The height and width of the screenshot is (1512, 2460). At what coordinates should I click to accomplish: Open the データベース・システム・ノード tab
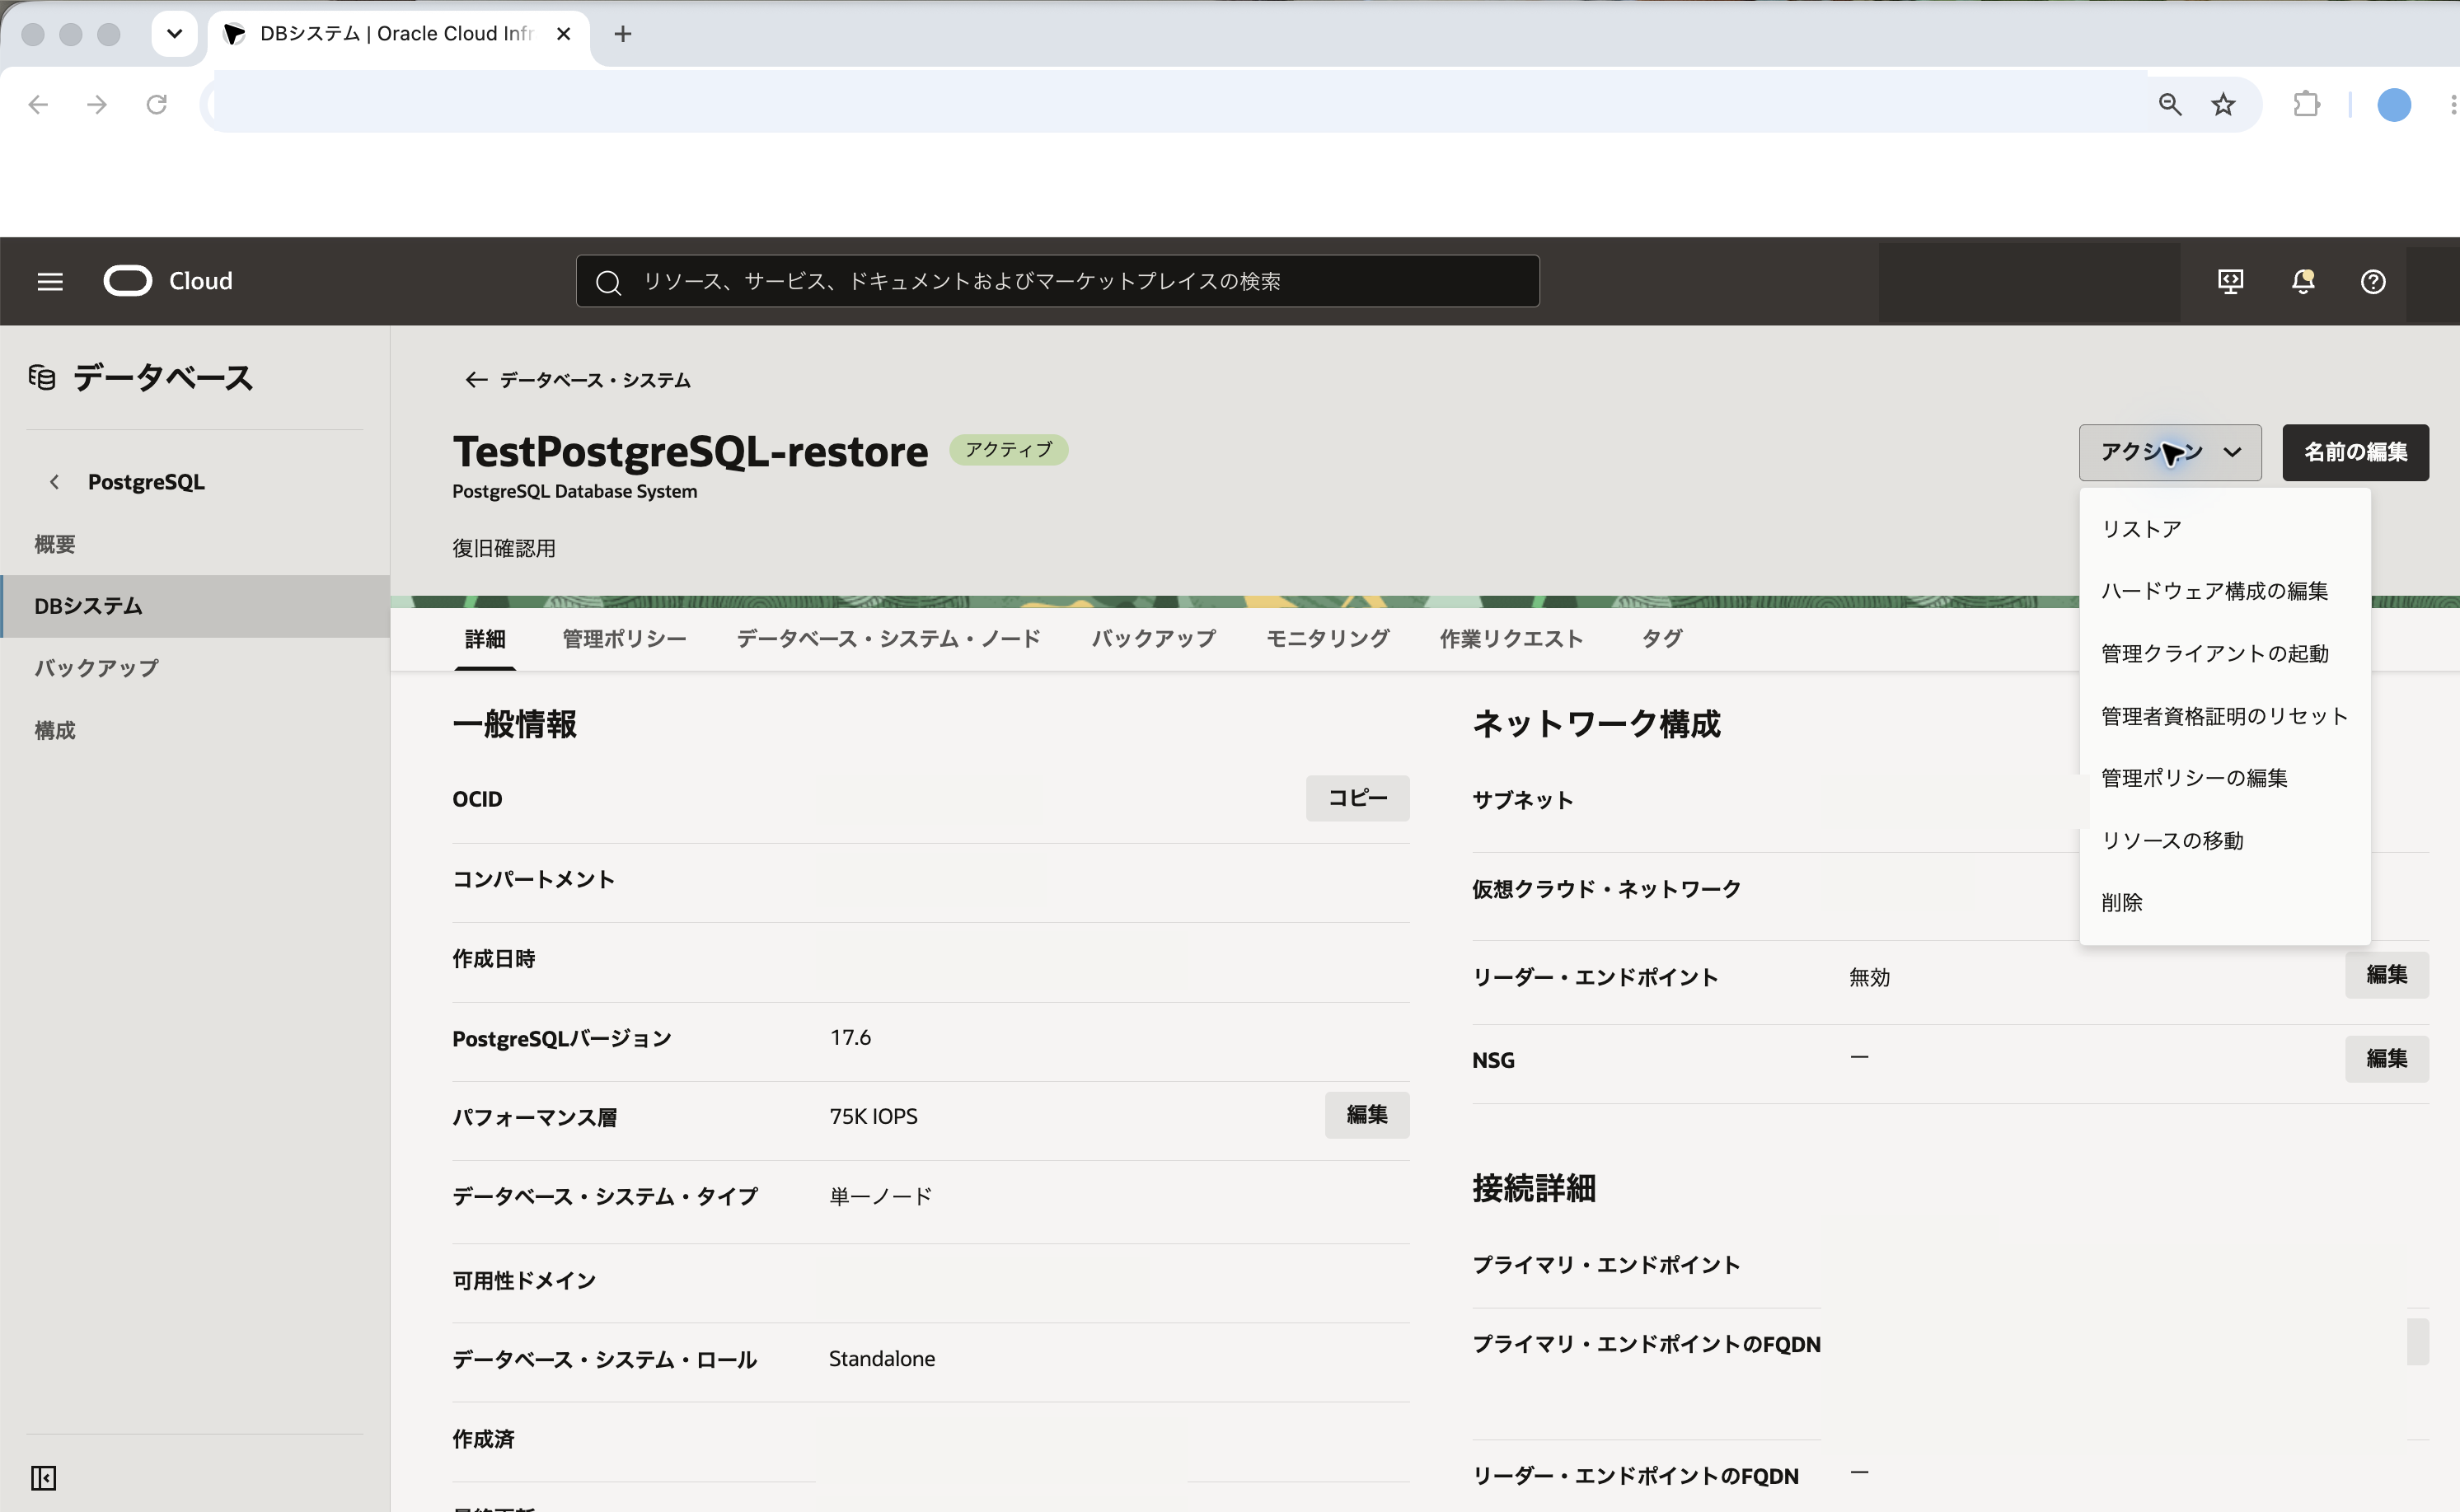coord(888,638)
